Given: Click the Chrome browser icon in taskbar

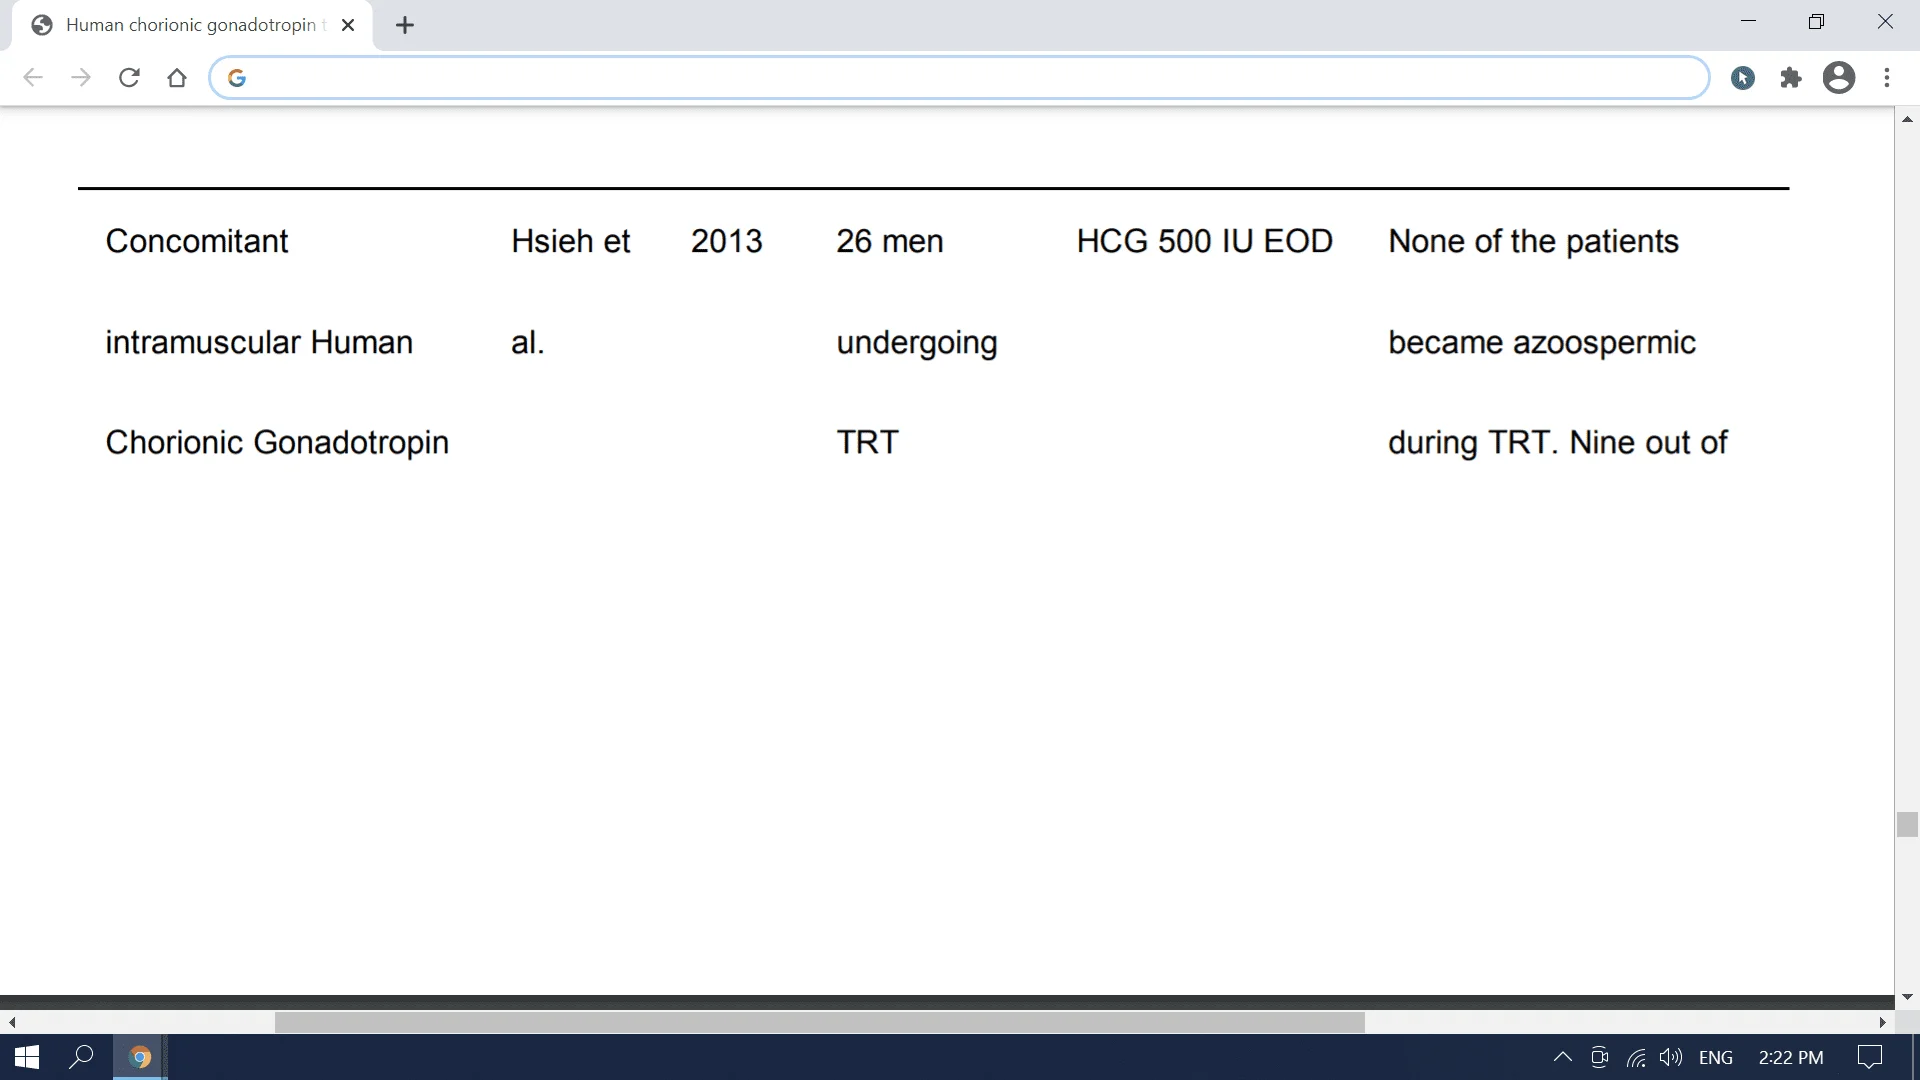Looking at the screenshot, I should click(140, 1056).
